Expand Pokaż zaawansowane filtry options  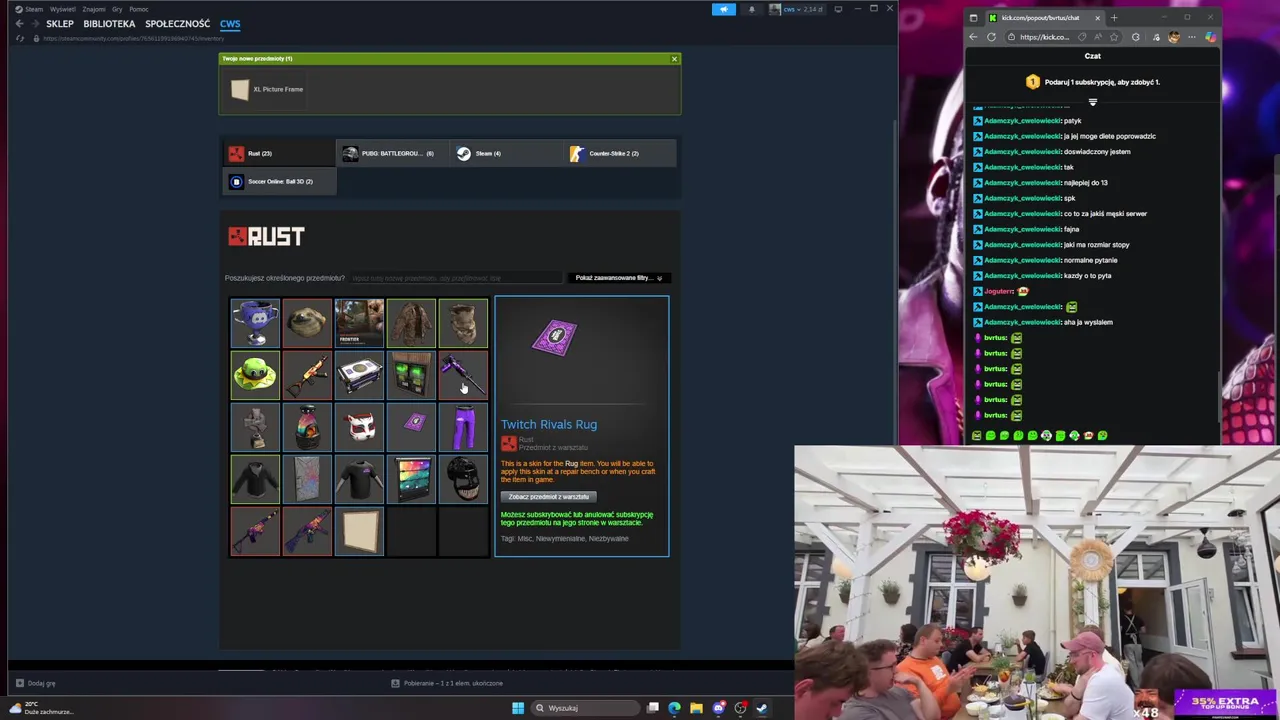pyautogui.click(x=619, y=278)
